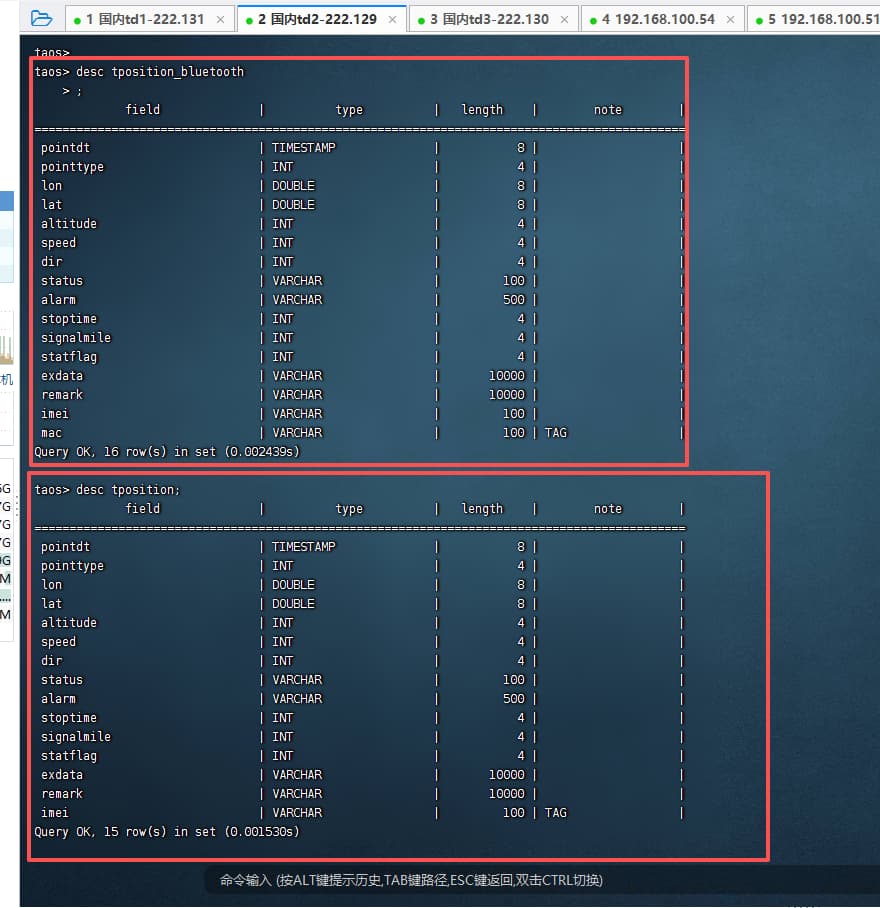Click TAG note in the mac row

pyautogui.click(x=555, y=433)
